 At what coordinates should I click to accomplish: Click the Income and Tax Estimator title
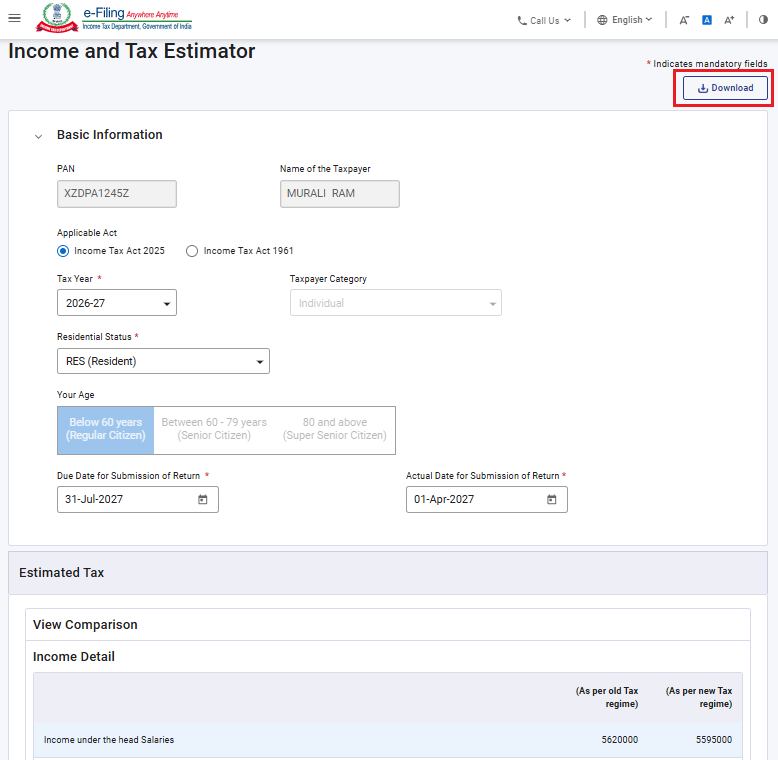coord(131,51)
